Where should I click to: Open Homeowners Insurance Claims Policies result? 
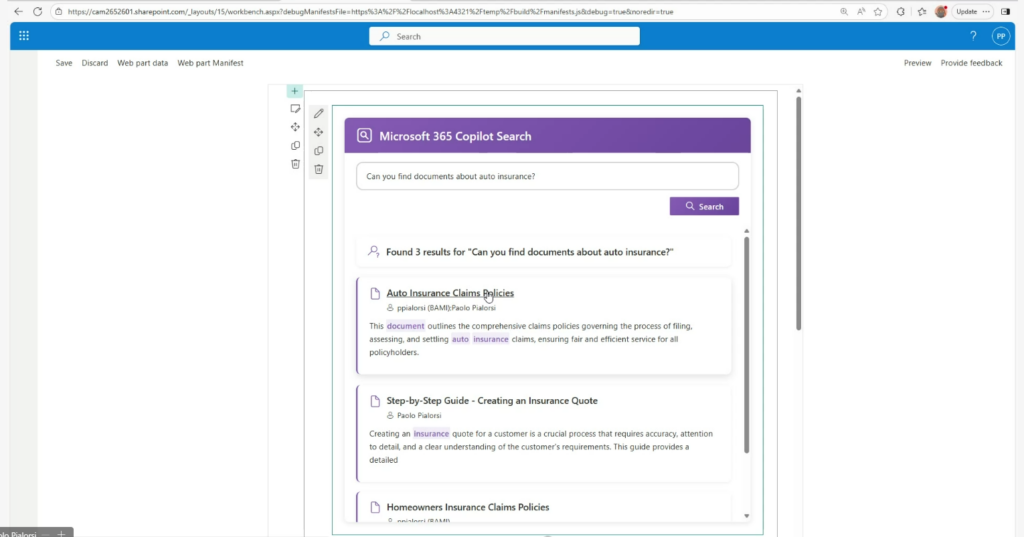click(x=468, y=507)
